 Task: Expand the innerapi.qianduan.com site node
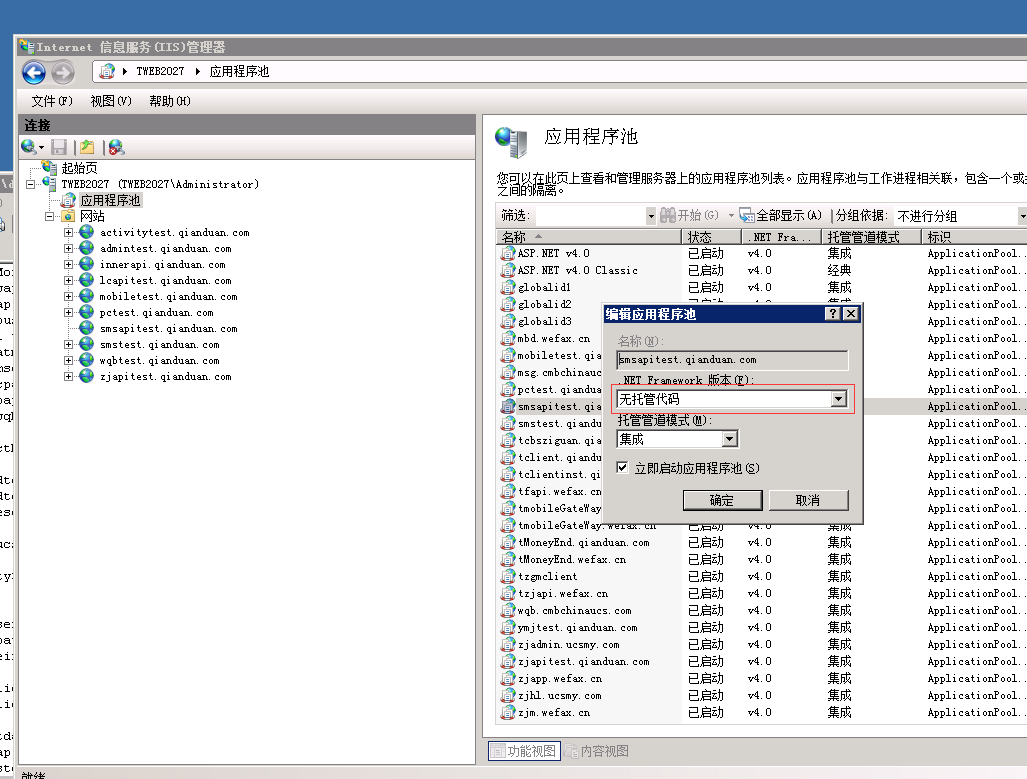click(68, 264)
